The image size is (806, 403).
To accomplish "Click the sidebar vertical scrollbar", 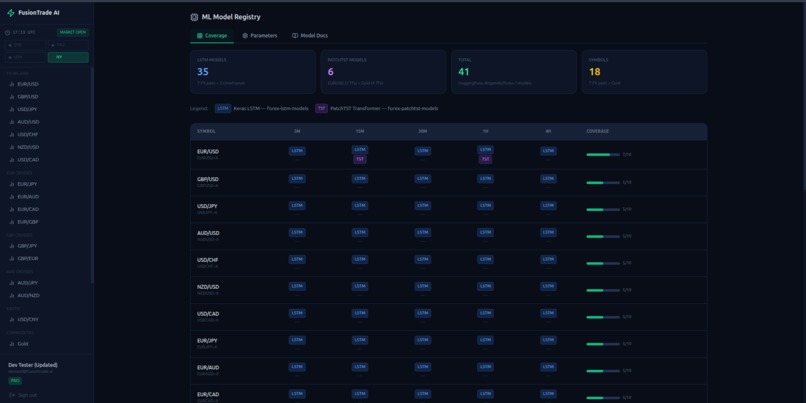I will click(92, 175).
